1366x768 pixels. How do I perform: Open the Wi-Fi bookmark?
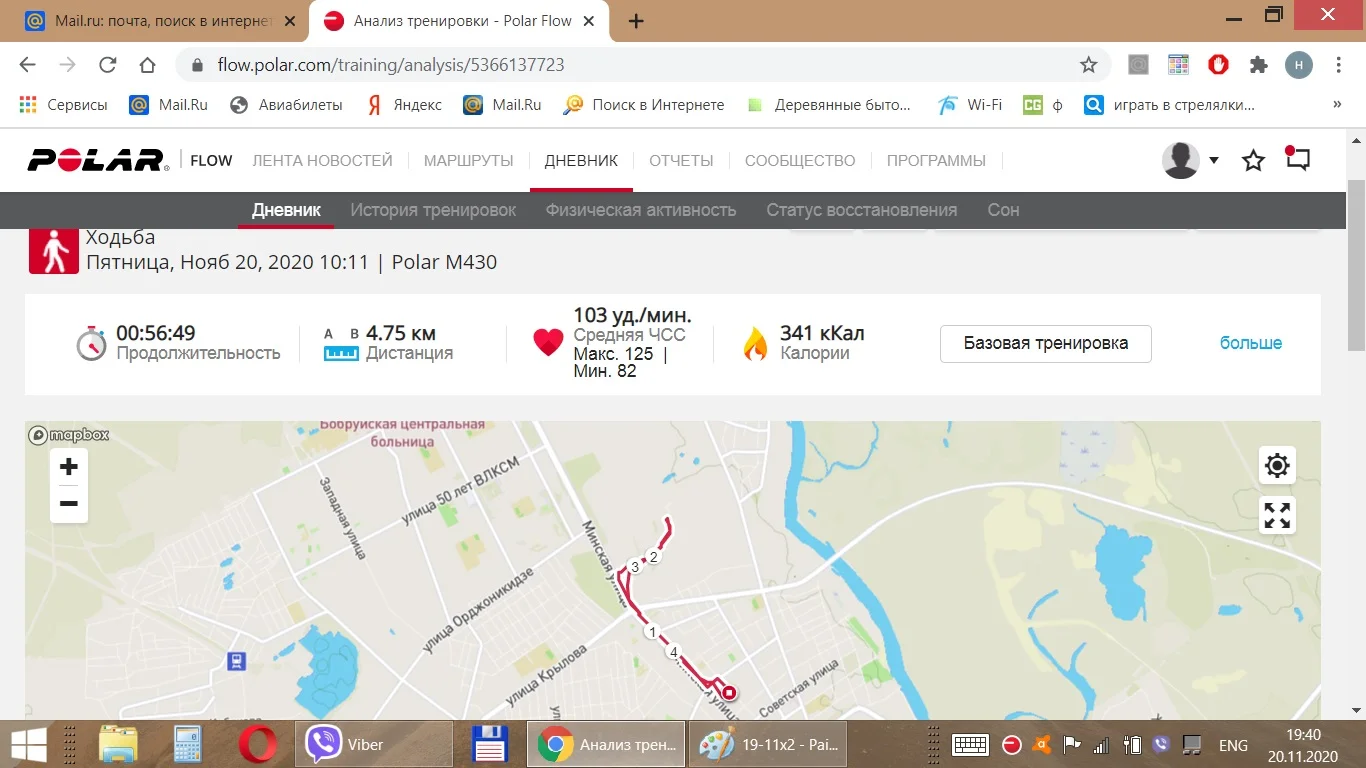[970, 104]
